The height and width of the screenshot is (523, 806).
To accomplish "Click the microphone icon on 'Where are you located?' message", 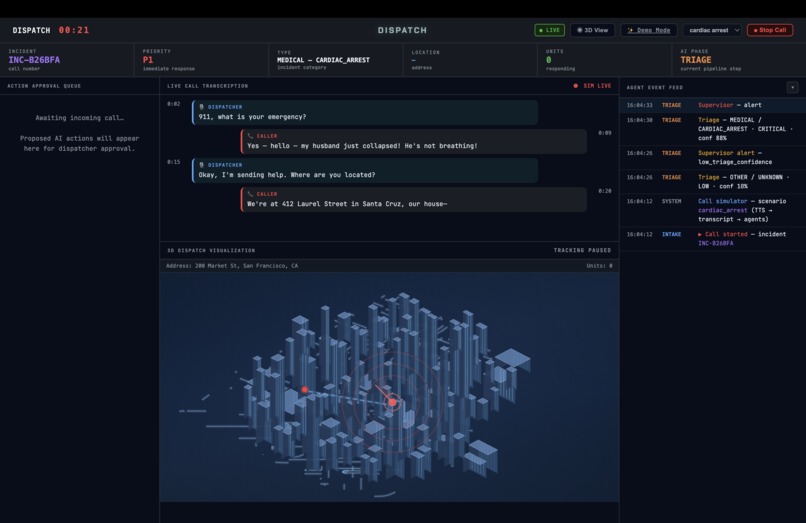I will [202, 165].
